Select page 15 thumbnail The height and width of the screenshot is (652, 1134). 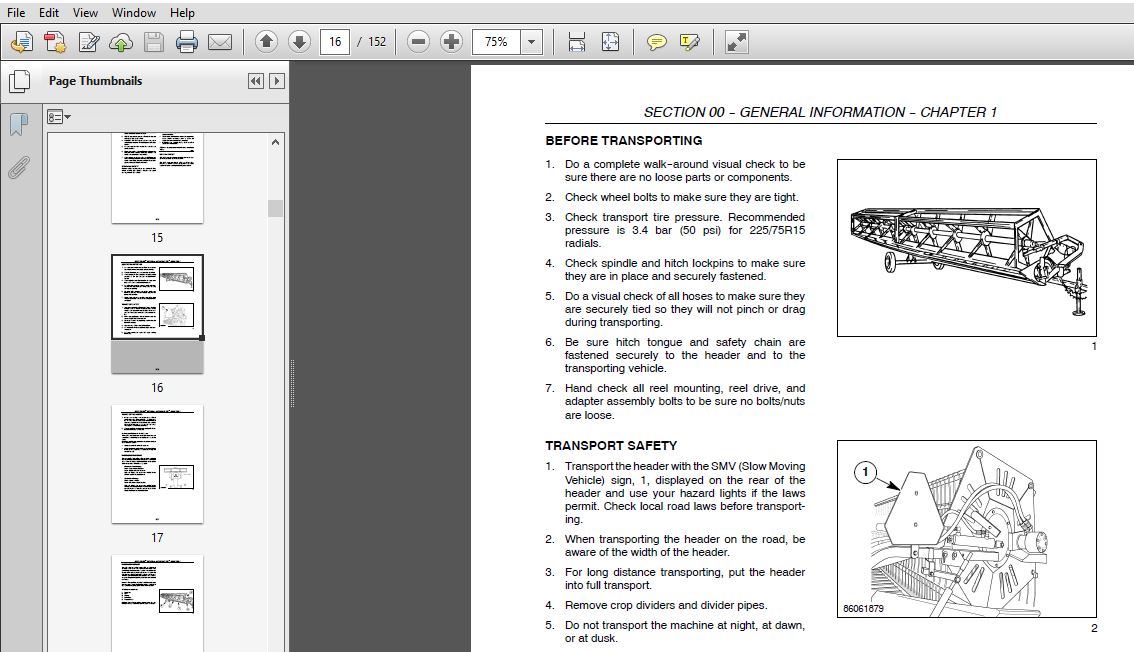click(x=157, y=179)
